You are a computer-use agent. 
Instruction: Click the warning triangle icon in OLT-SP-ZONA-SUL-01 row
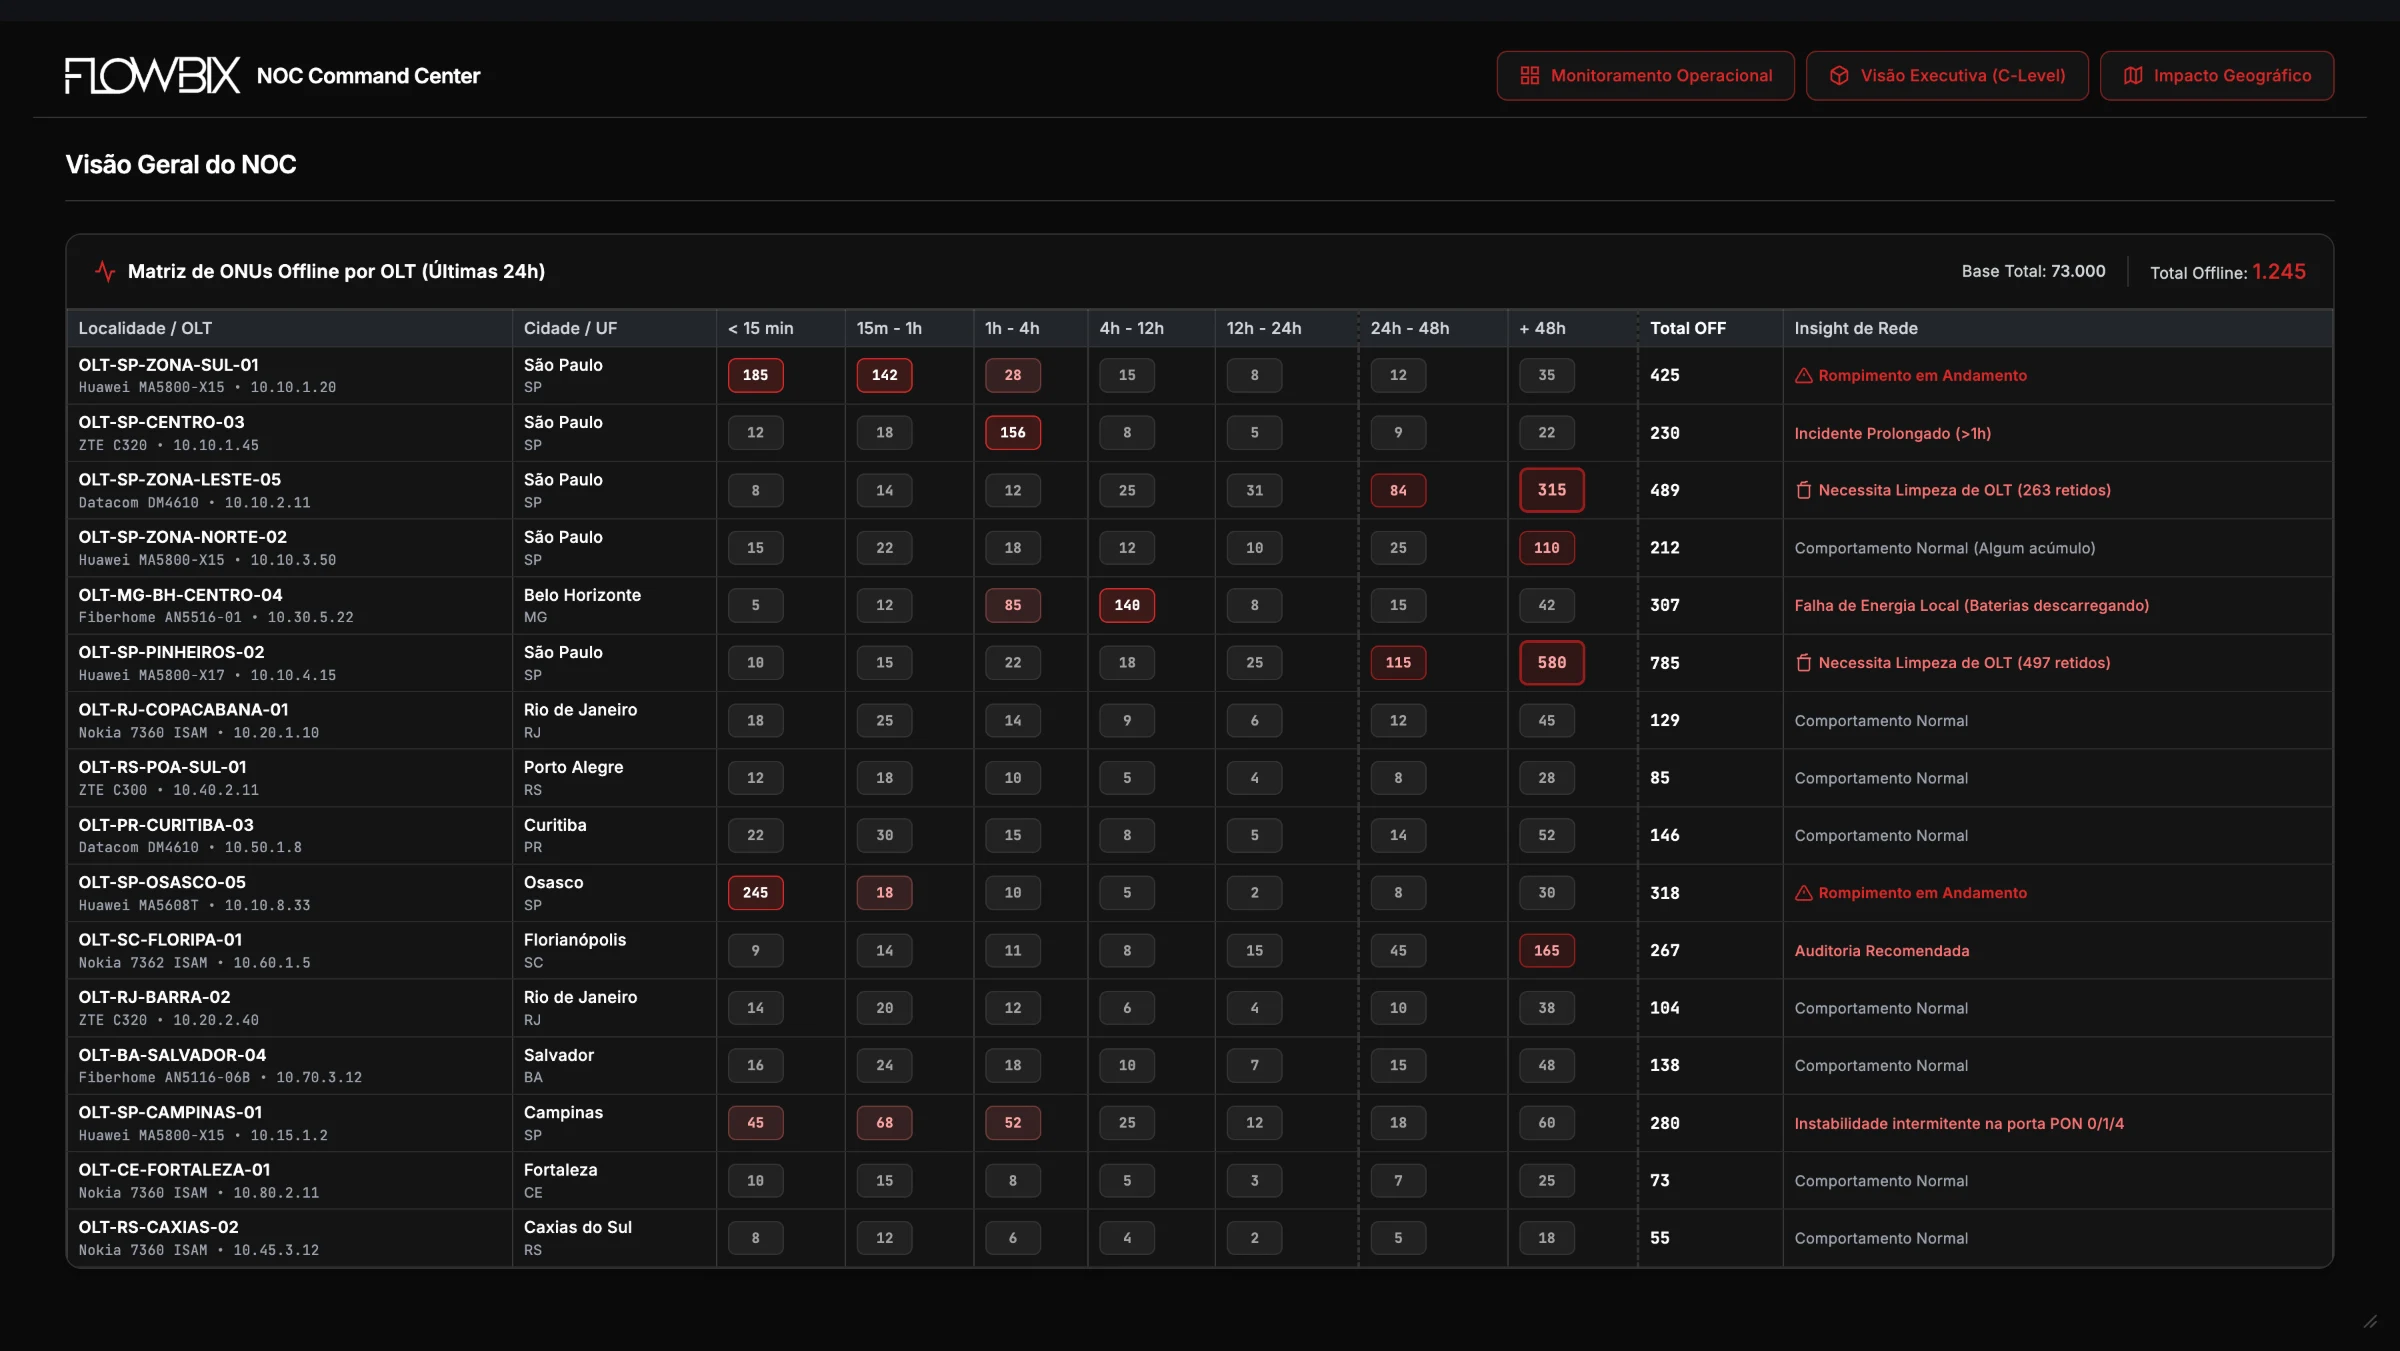[1803, 375]
